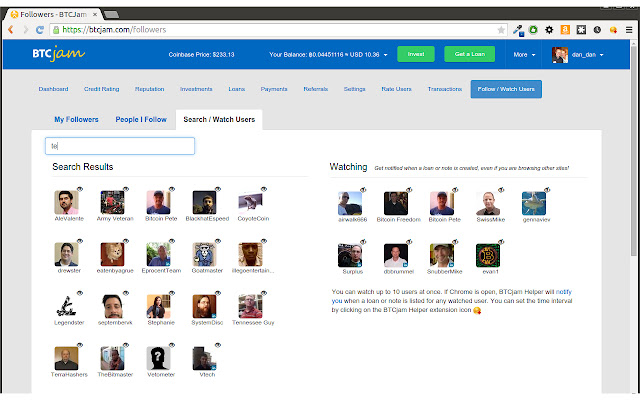Switch to the My Followers tab
The image size is (640, 400).
click(x=76, y=120)
